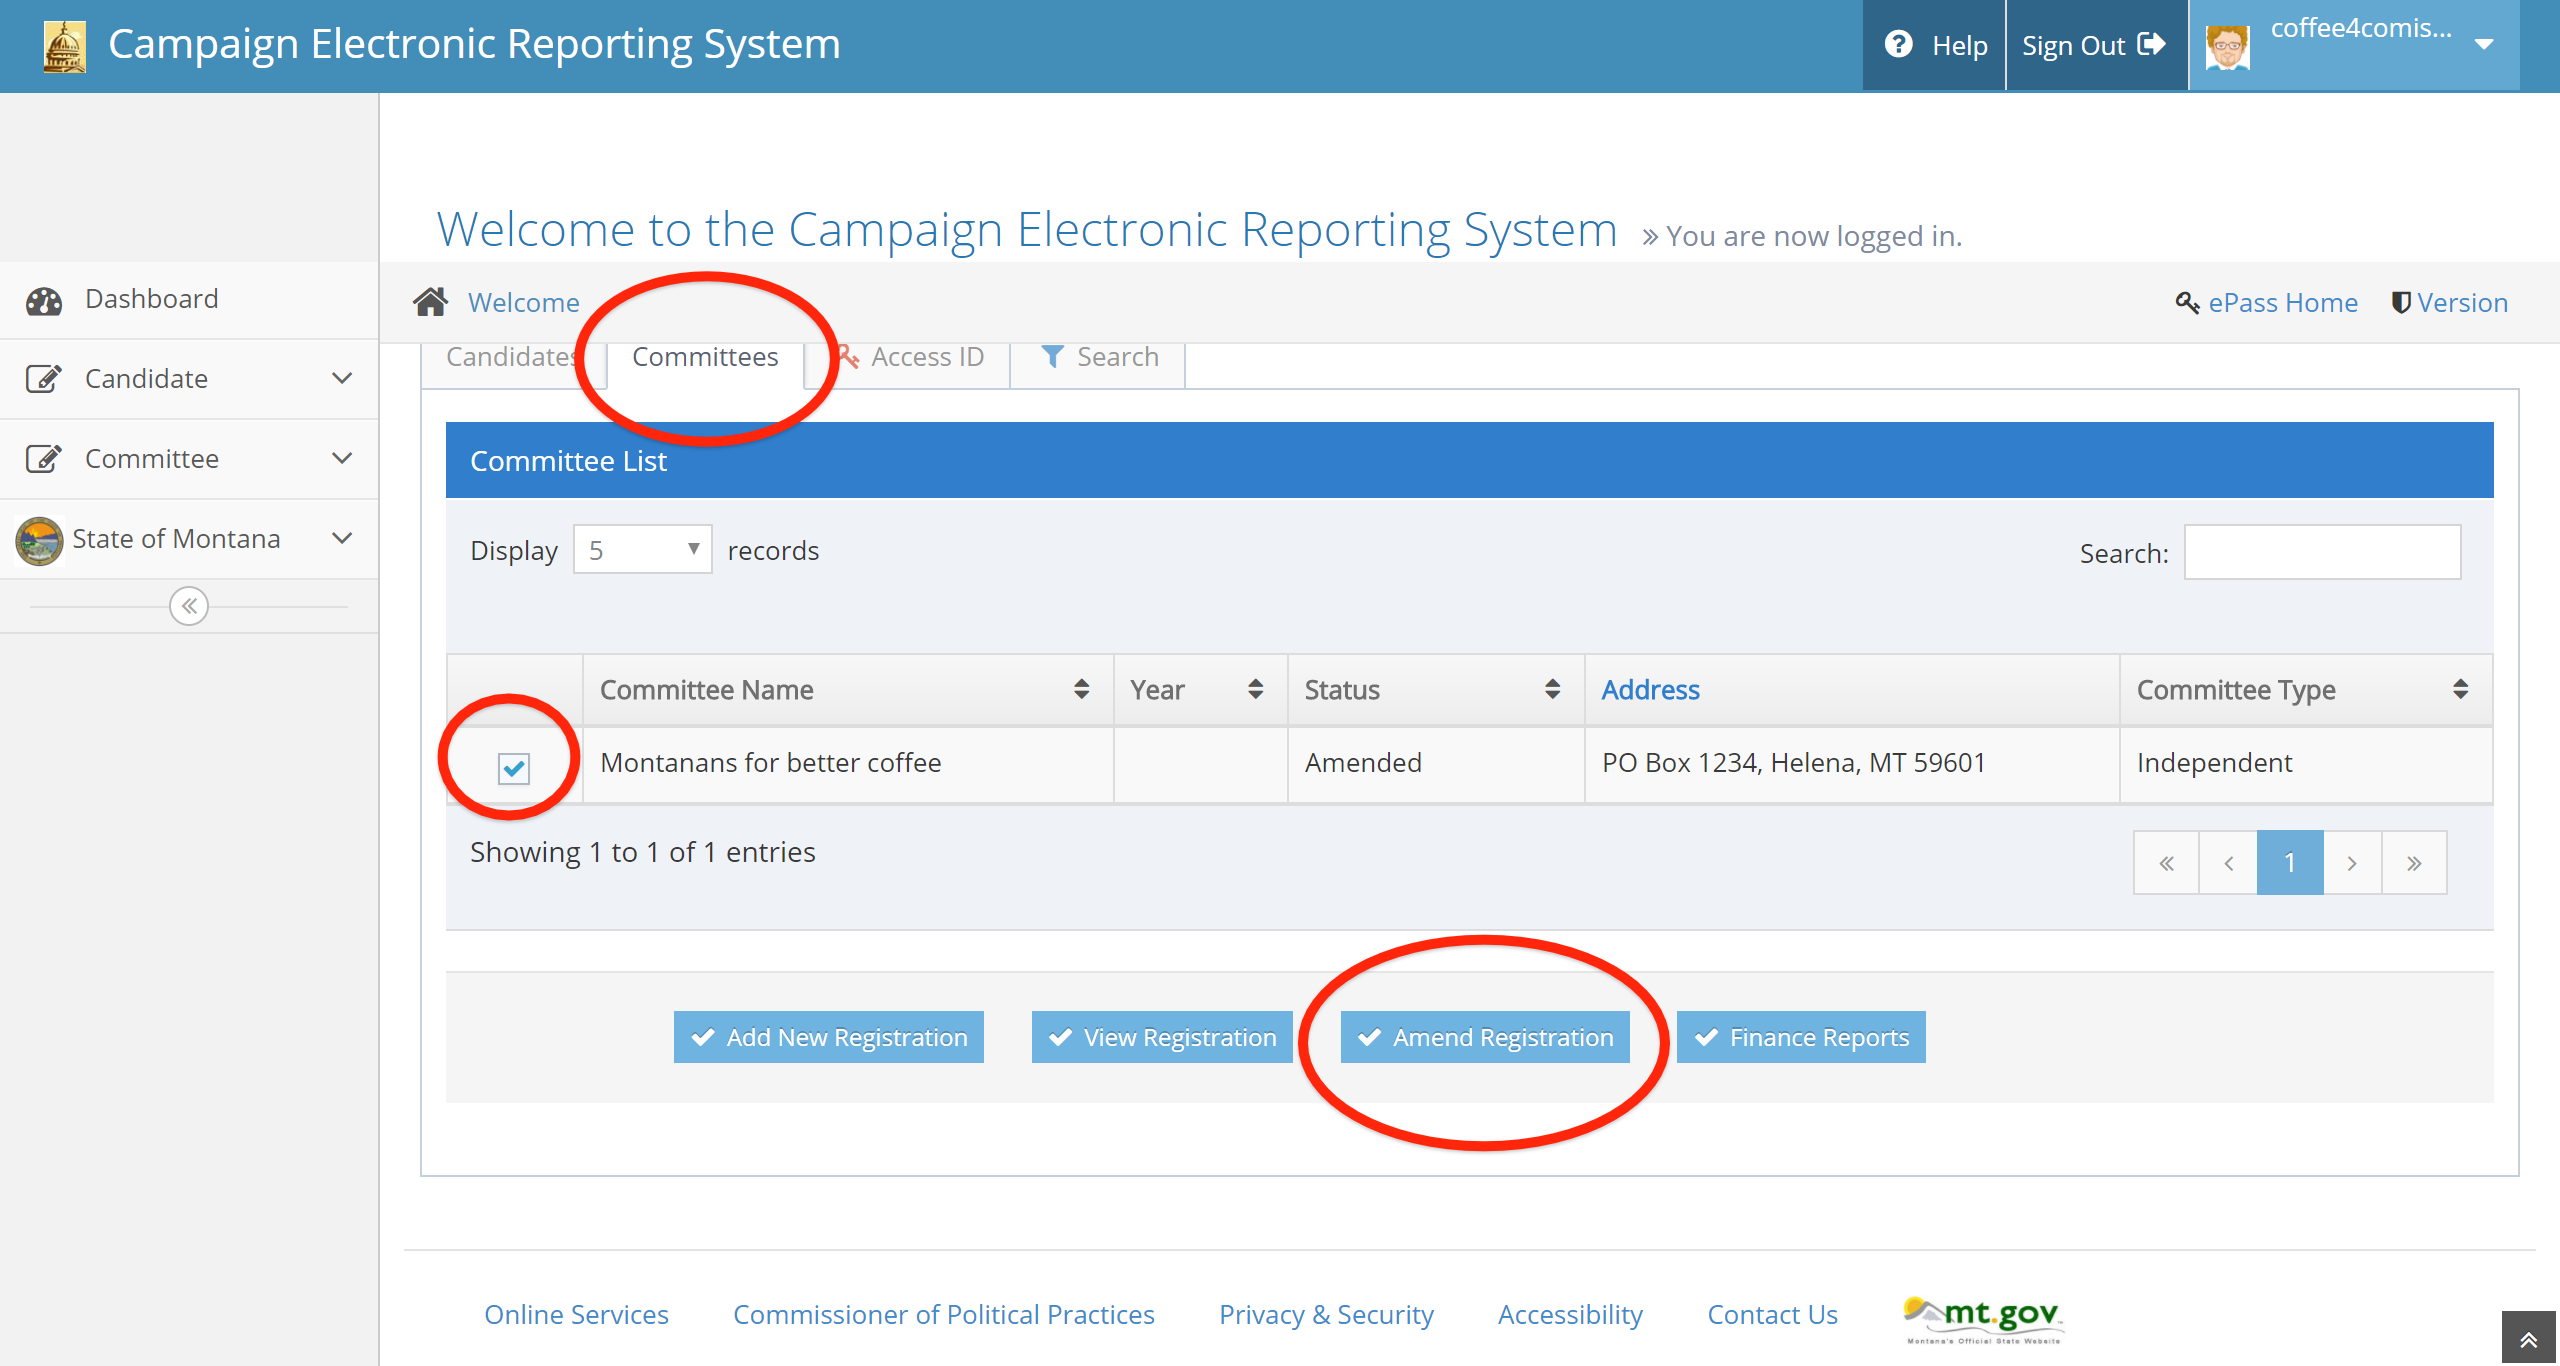Click the Amend Registration button
The height and width of the screenshot is (1366, 2560).
coord(1484,1037)
